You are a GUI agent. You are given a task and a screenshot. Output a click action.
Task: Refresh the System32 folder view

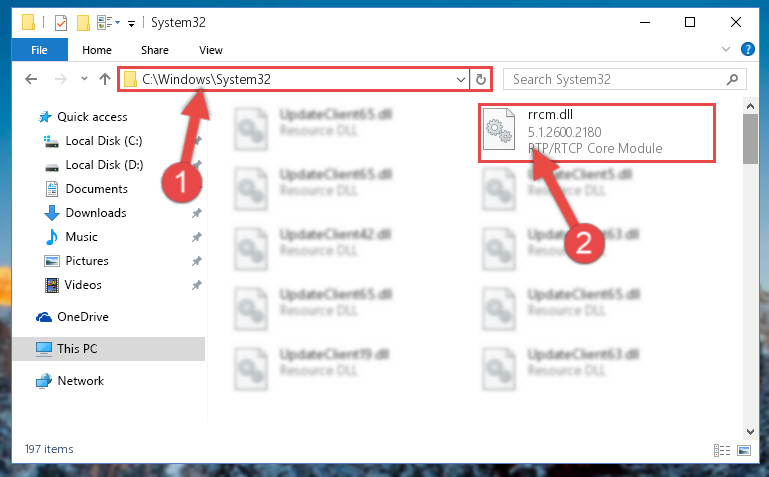pyautogui.click(x=481, y=79)
